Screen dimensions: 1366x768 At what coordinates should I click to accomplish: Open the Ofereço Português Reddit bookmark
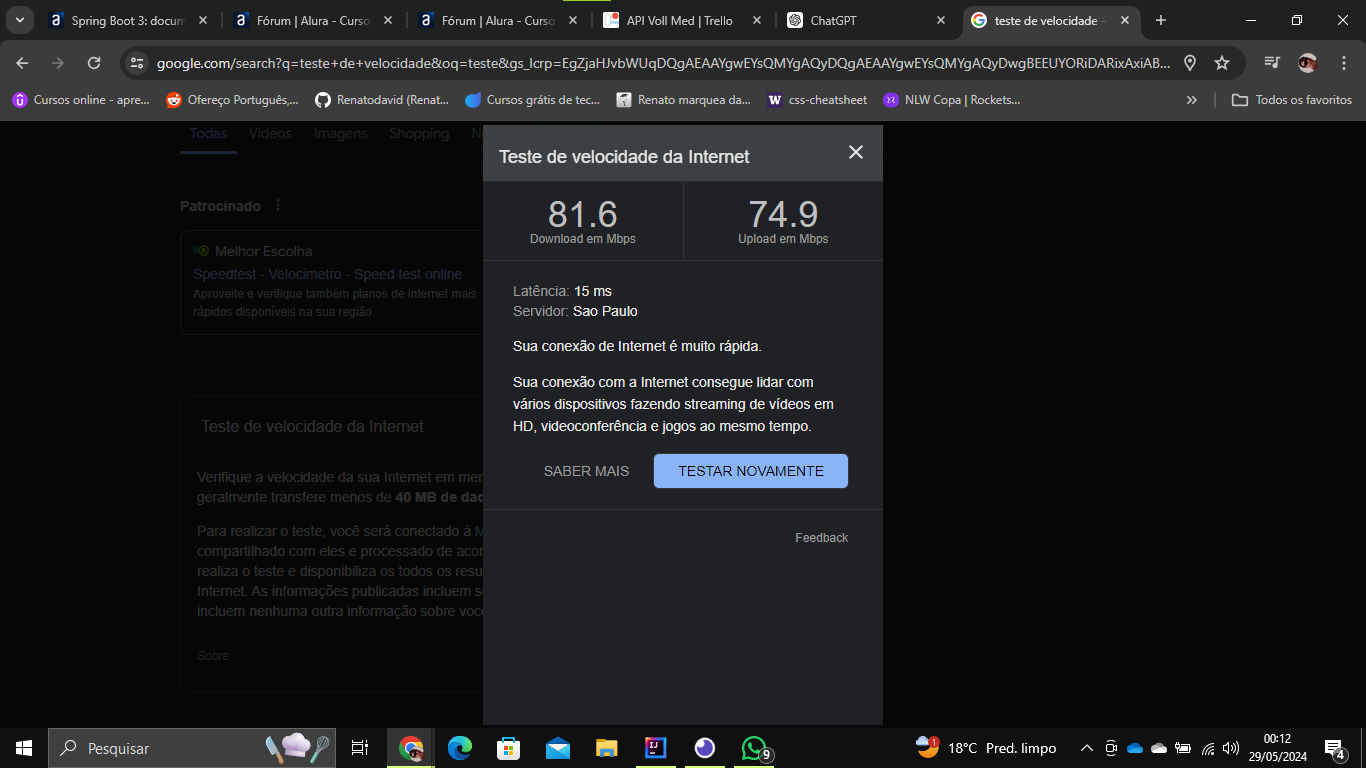232,100
